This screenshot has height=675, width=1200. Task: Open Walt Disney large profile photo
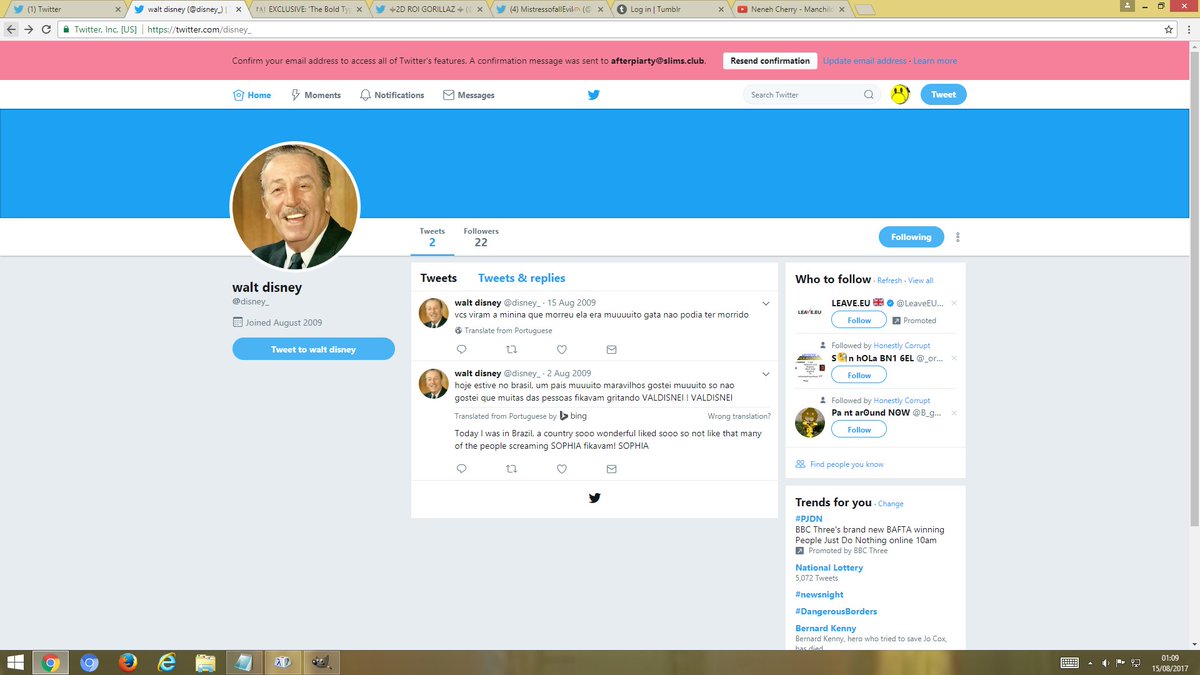pos(294,206)
